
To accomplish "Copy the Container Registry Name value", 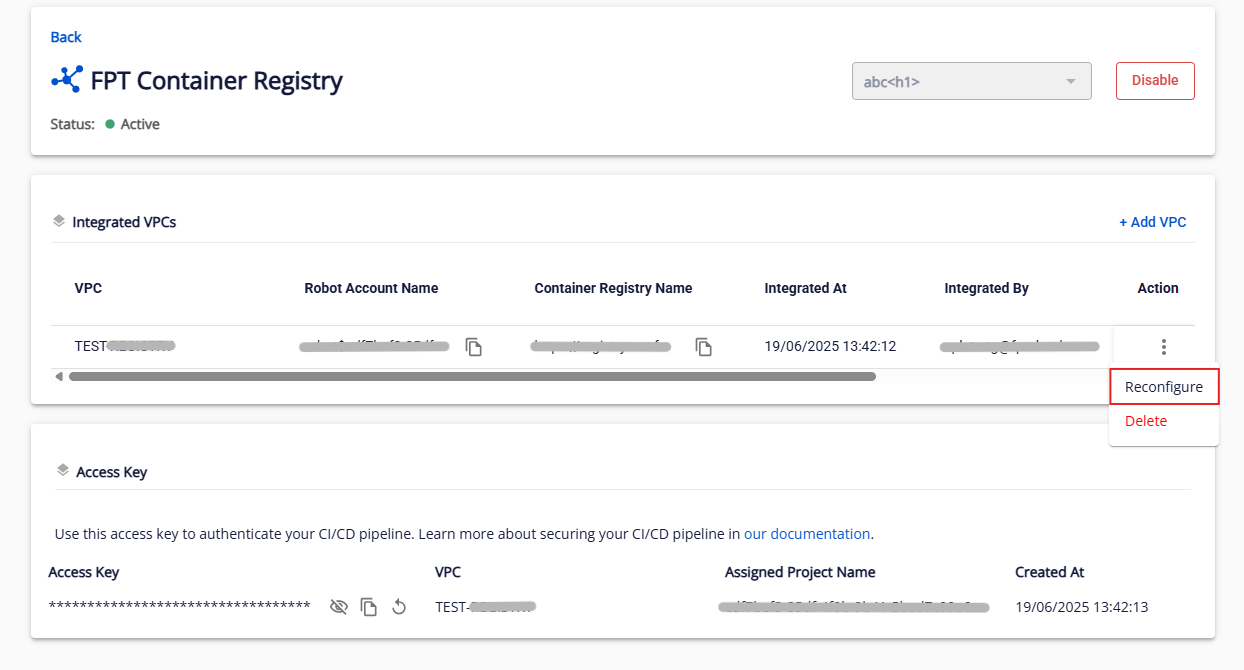I will click(704, 347).
